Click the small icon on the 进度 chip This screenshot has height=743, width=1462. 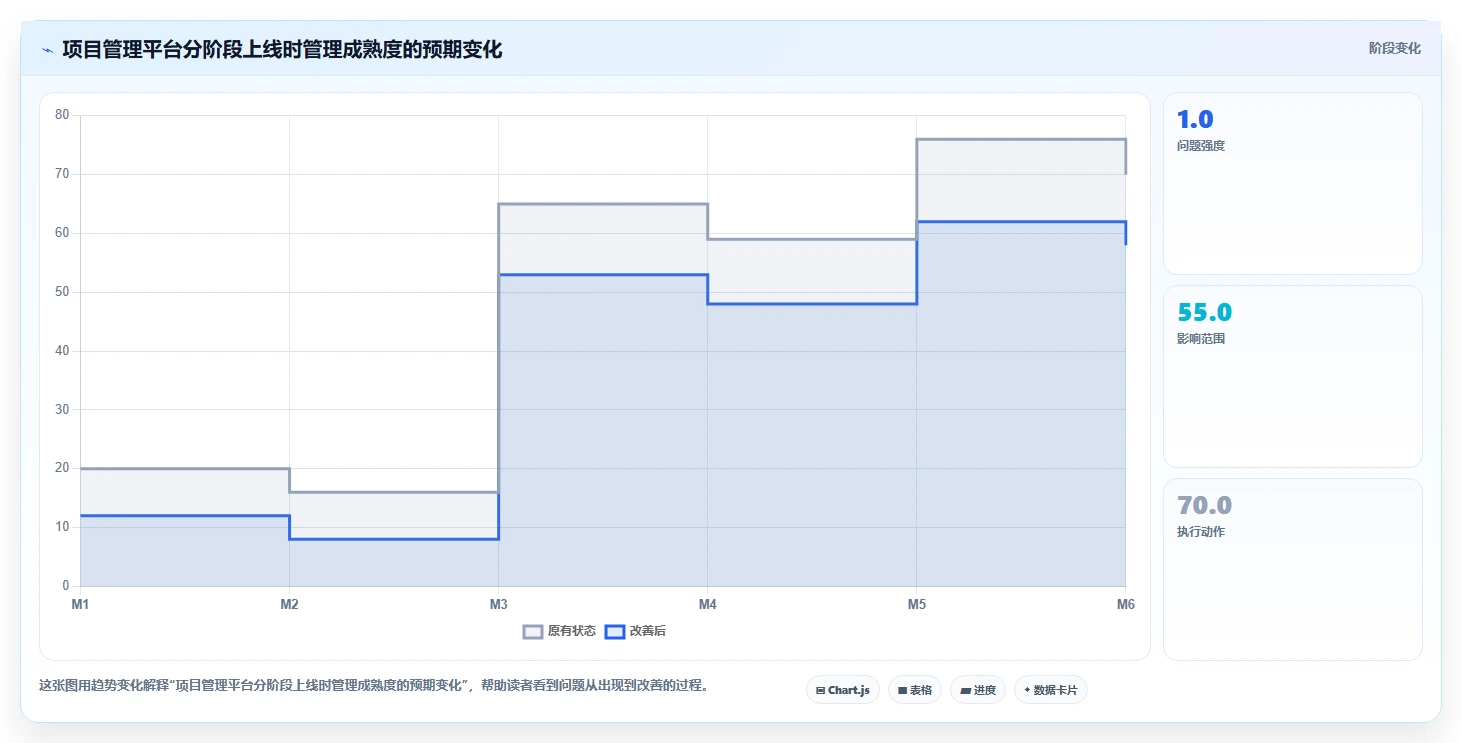[x=965, y=690]
